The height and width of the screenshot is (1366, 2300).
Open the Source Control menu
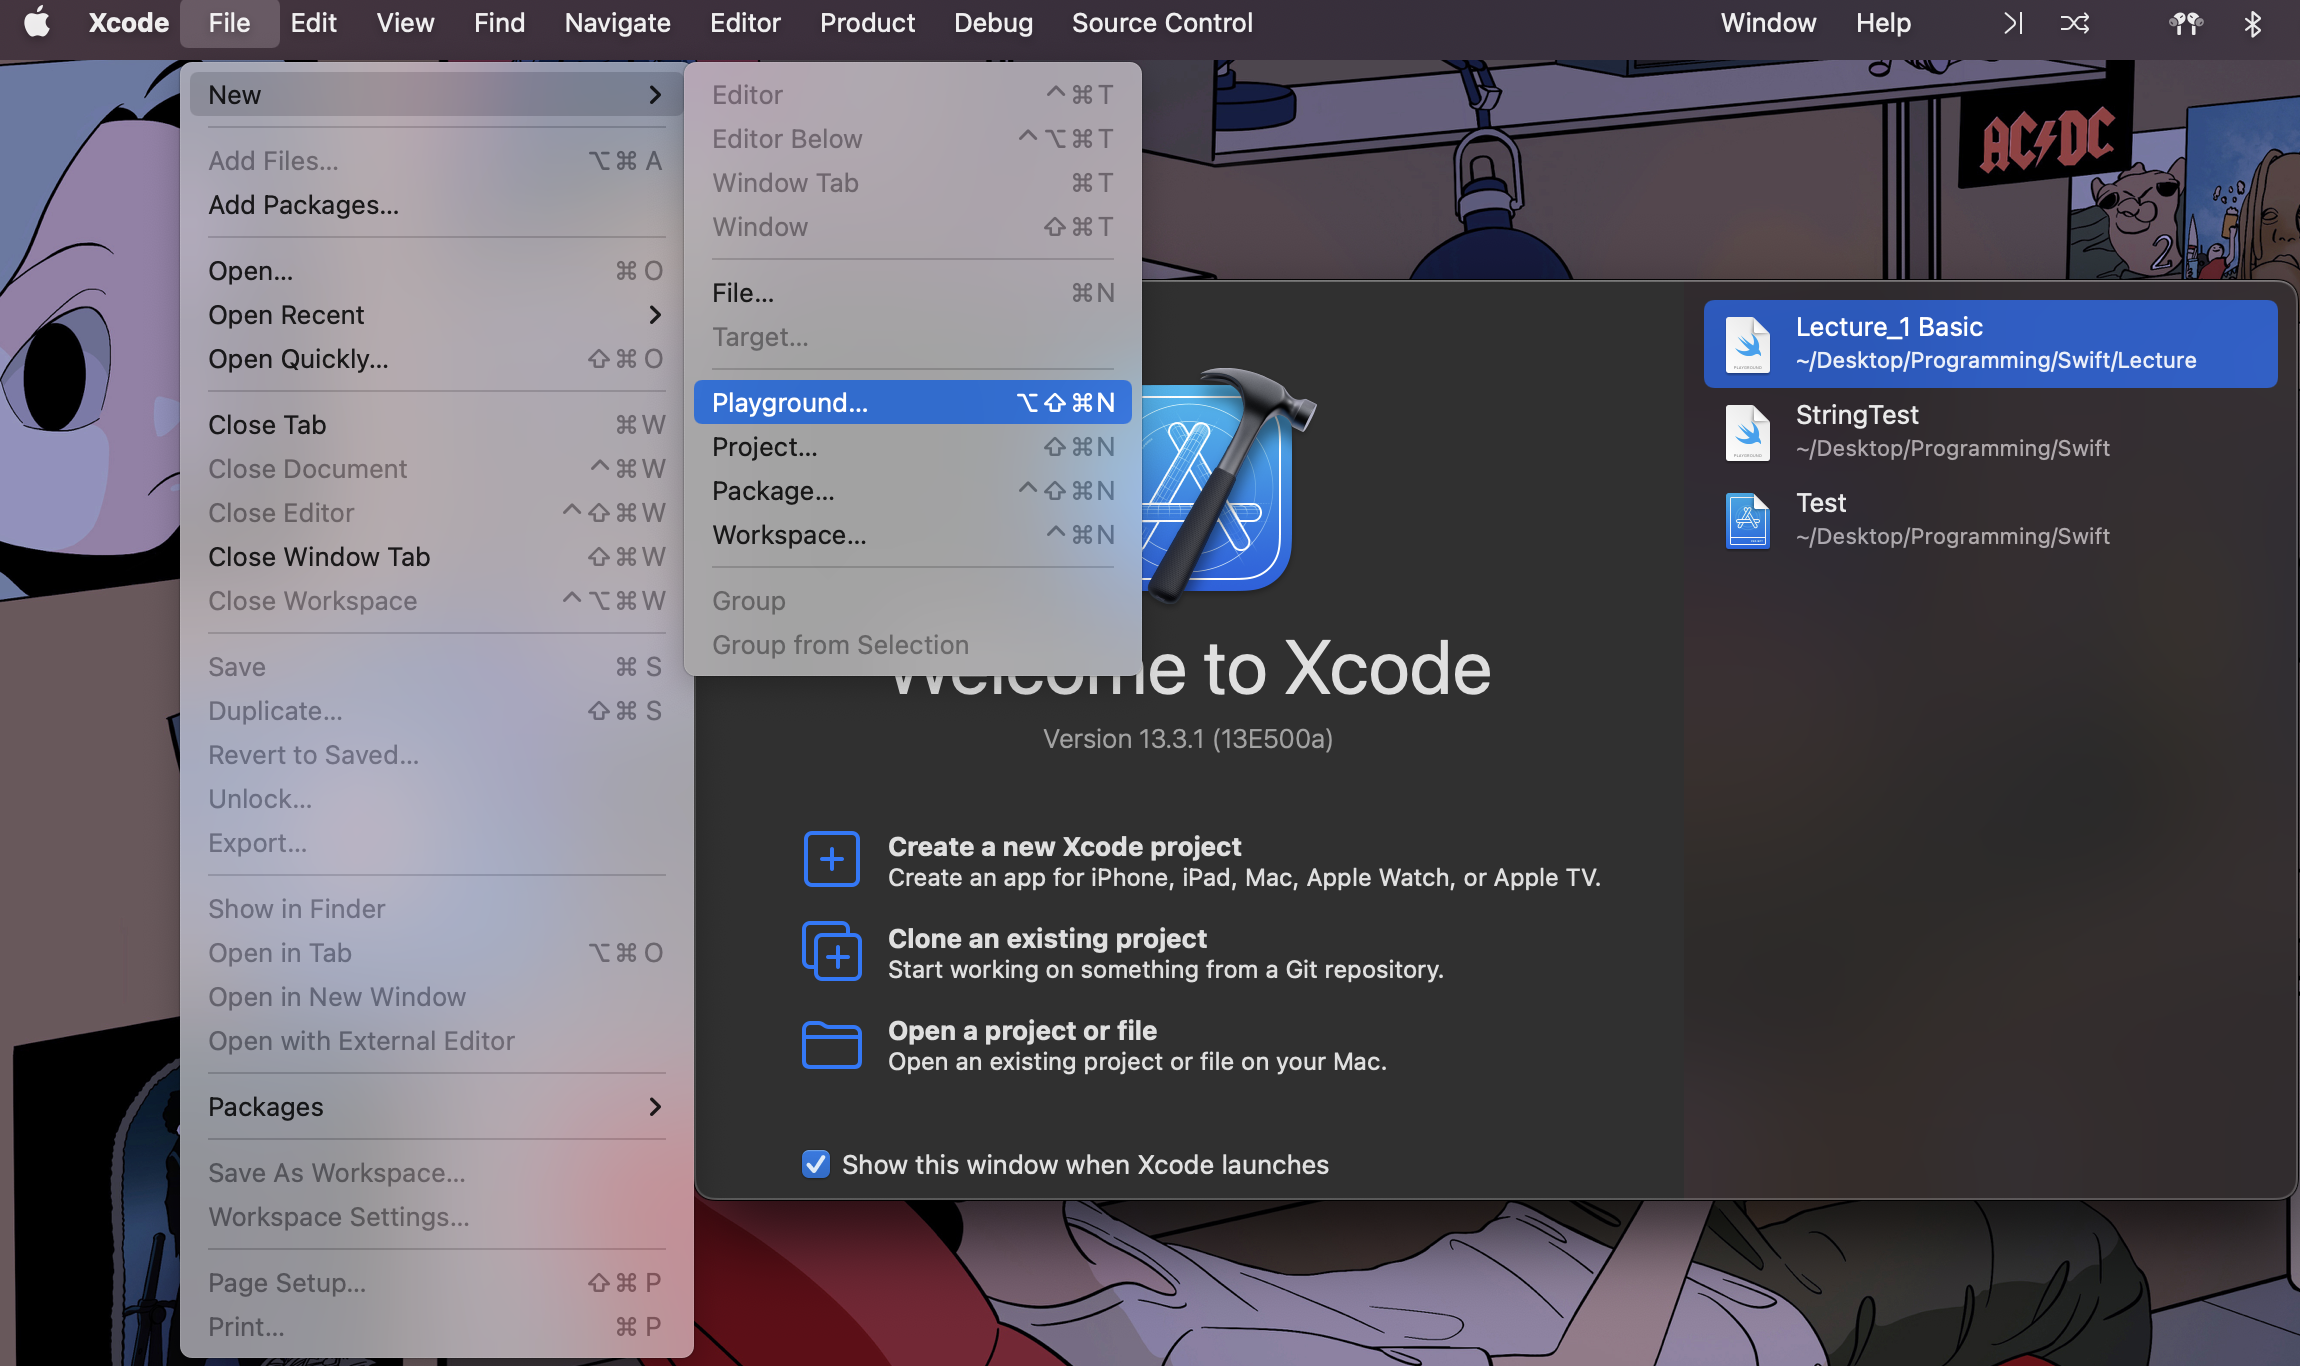click(1162, 23)
